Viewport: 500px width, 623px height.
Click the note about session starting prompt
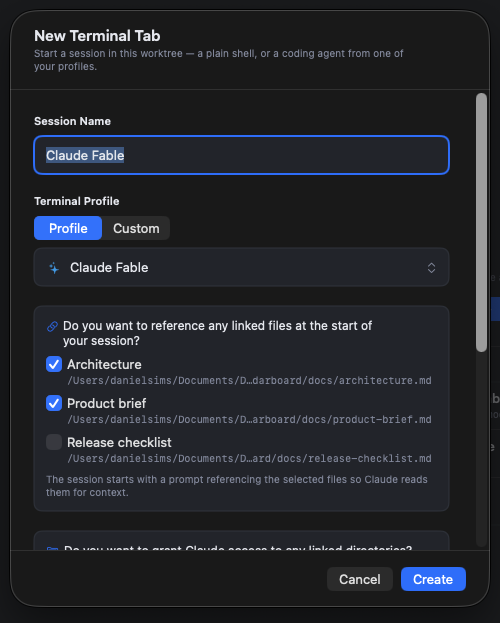[x=237, y=486]
